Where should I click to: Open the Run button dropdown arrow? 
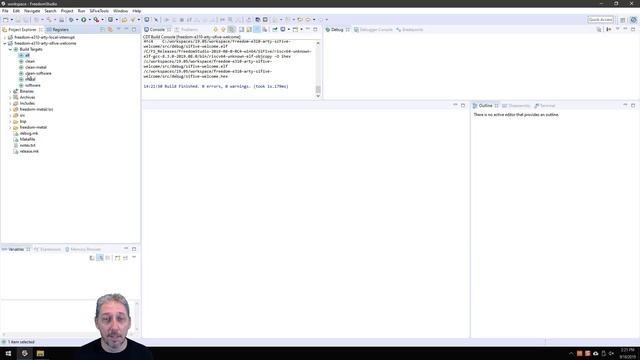(89, 20)
